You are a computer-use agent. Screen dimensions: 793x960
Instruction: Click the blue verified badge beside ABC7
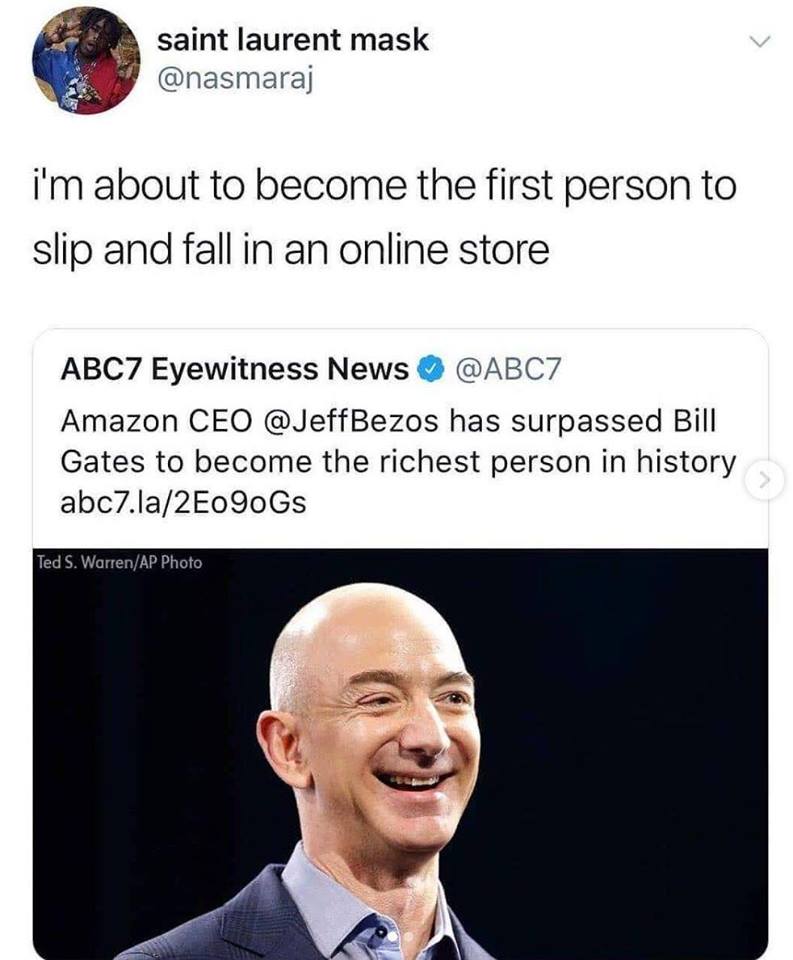coord(430,369)
